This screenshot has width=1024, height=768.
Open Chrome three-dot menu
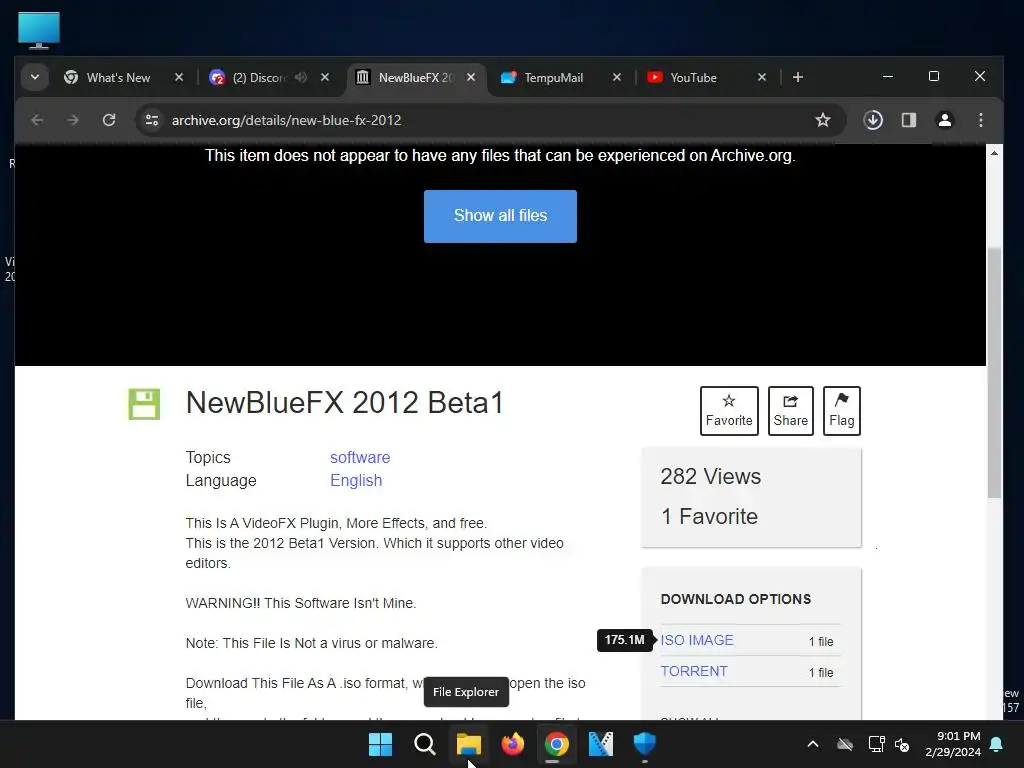tap(980, 120)
